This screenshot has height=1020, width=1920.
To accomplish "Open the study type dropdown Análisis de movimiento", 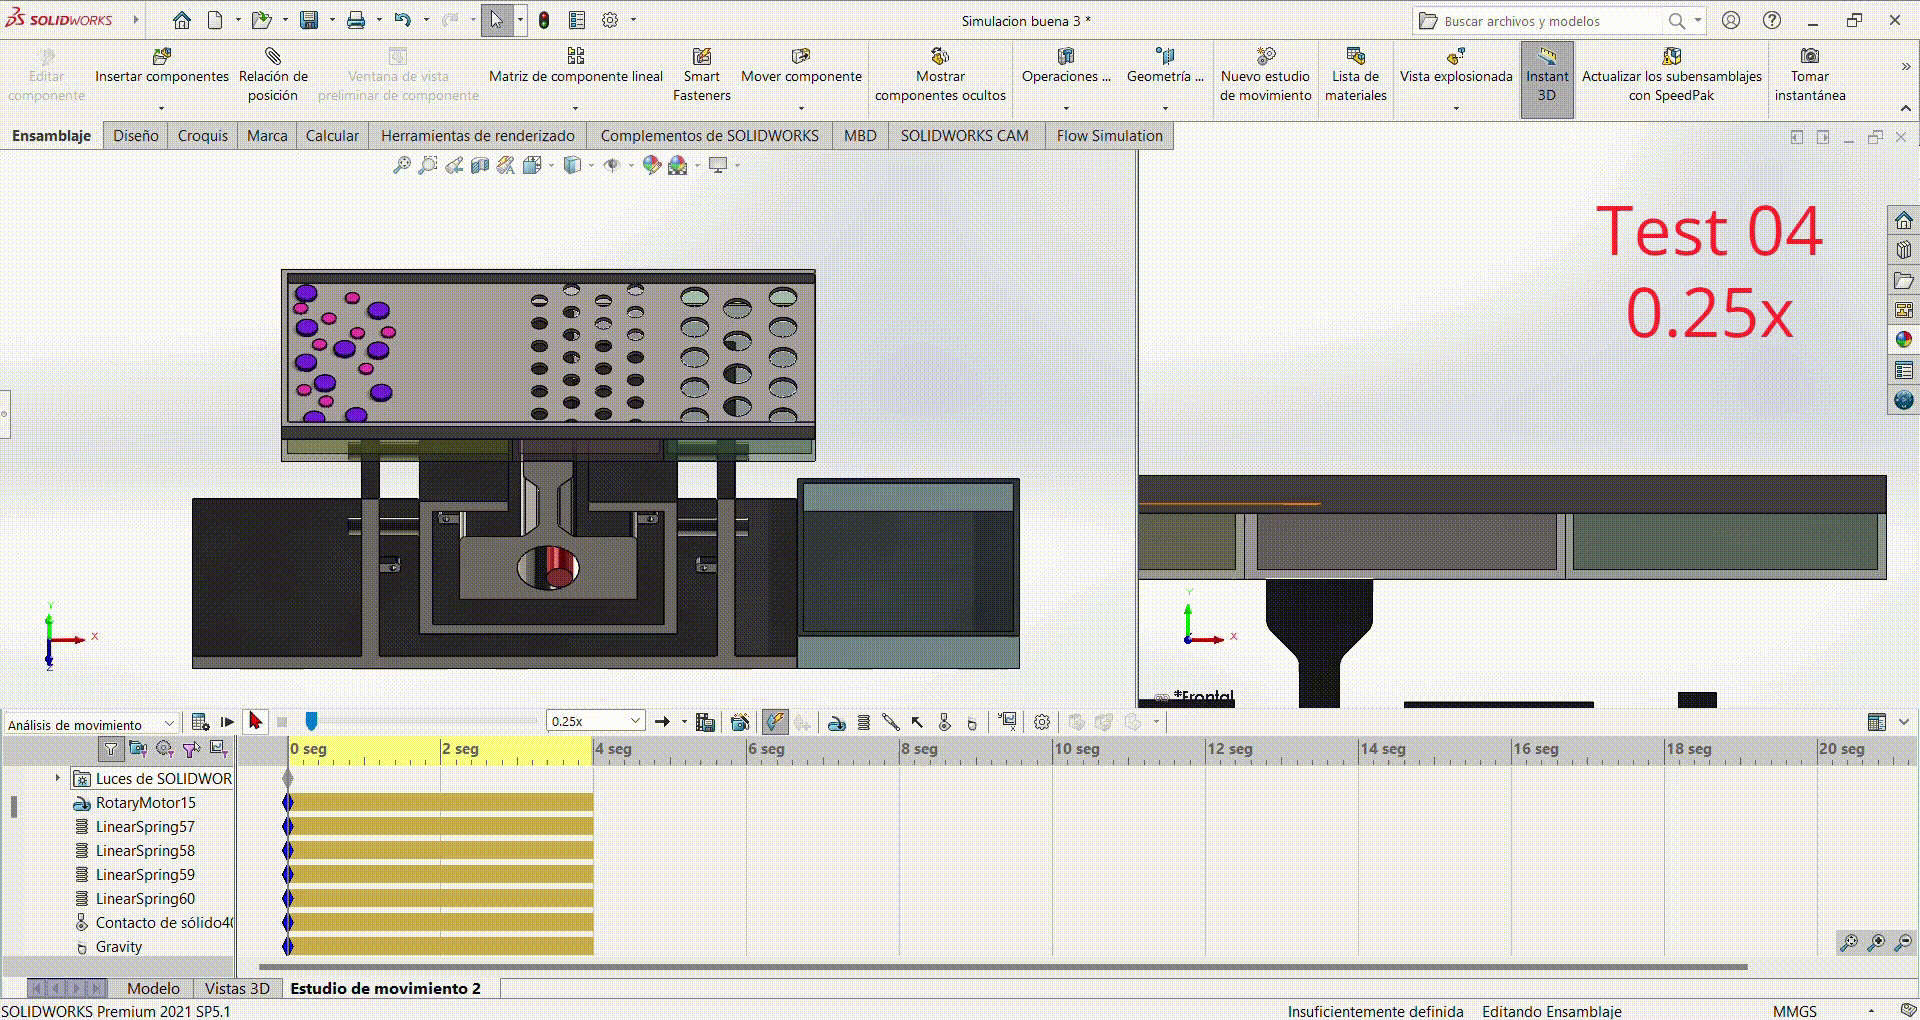I will coord(91,724).
